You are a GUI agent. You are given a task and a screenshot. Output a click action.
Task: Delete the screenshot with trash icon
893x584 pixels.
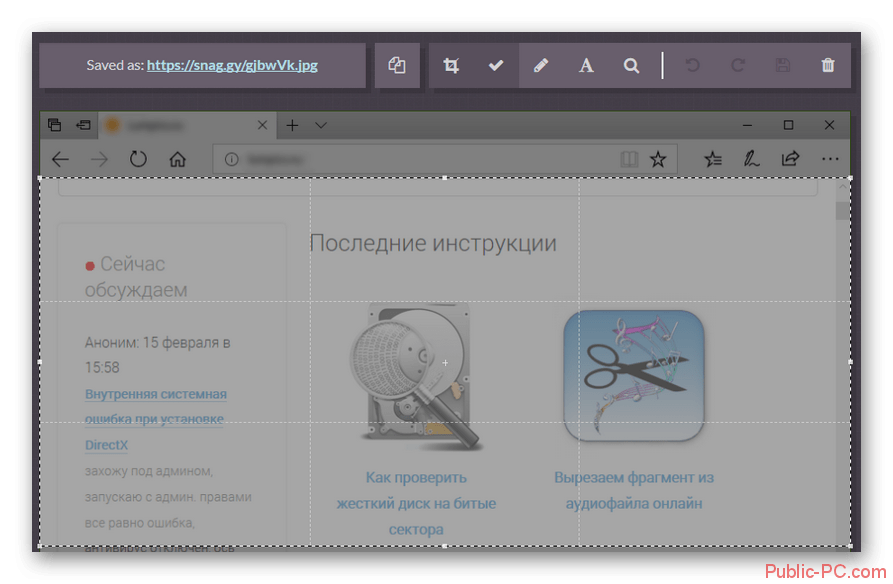(828, 65)
